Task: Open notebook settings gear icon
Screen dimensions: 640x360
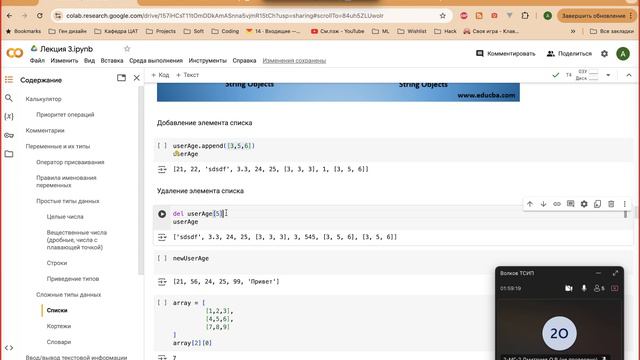Action: [604, 53]
